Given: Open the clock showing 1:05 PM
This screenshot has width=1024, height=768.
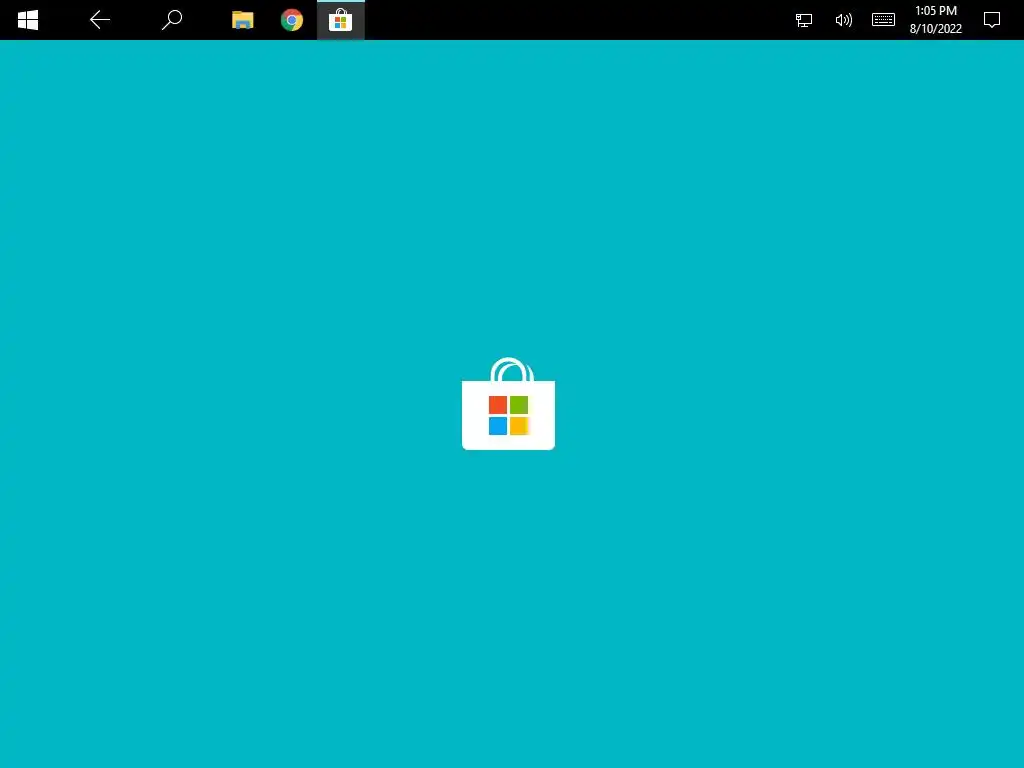Looking at the screenshot, I should pyautogui.click(x=936, y=20).
